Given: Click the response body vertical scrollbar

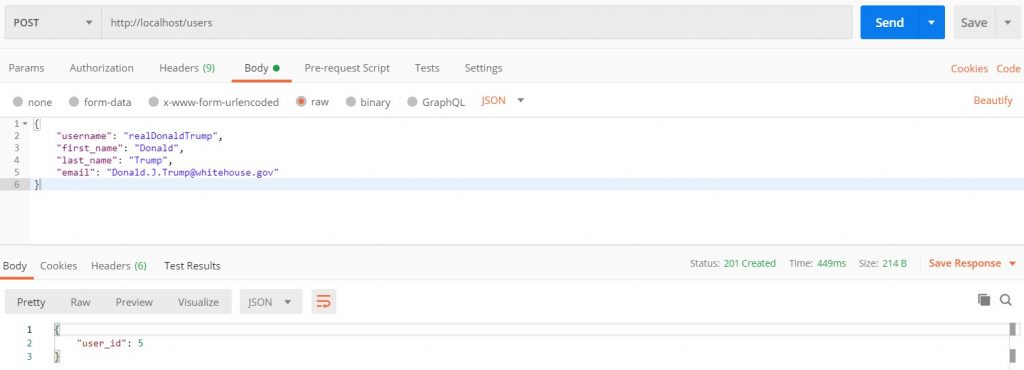Looking at the screenshot, I should point(1013,345).
